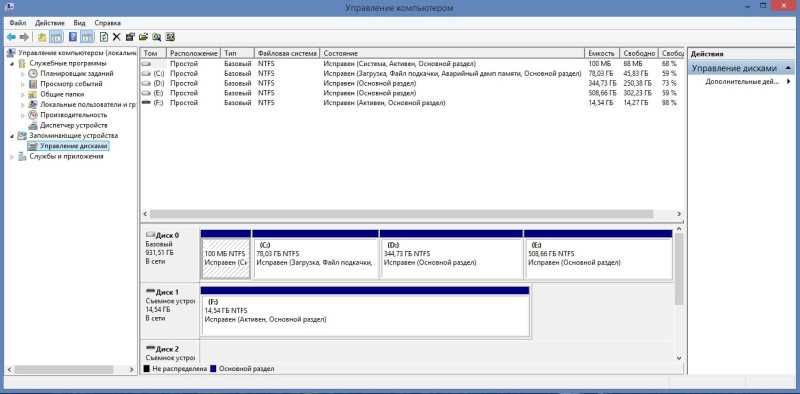Open the Справка menu
Screen dimensions: 800x394
tap(108, 23)
